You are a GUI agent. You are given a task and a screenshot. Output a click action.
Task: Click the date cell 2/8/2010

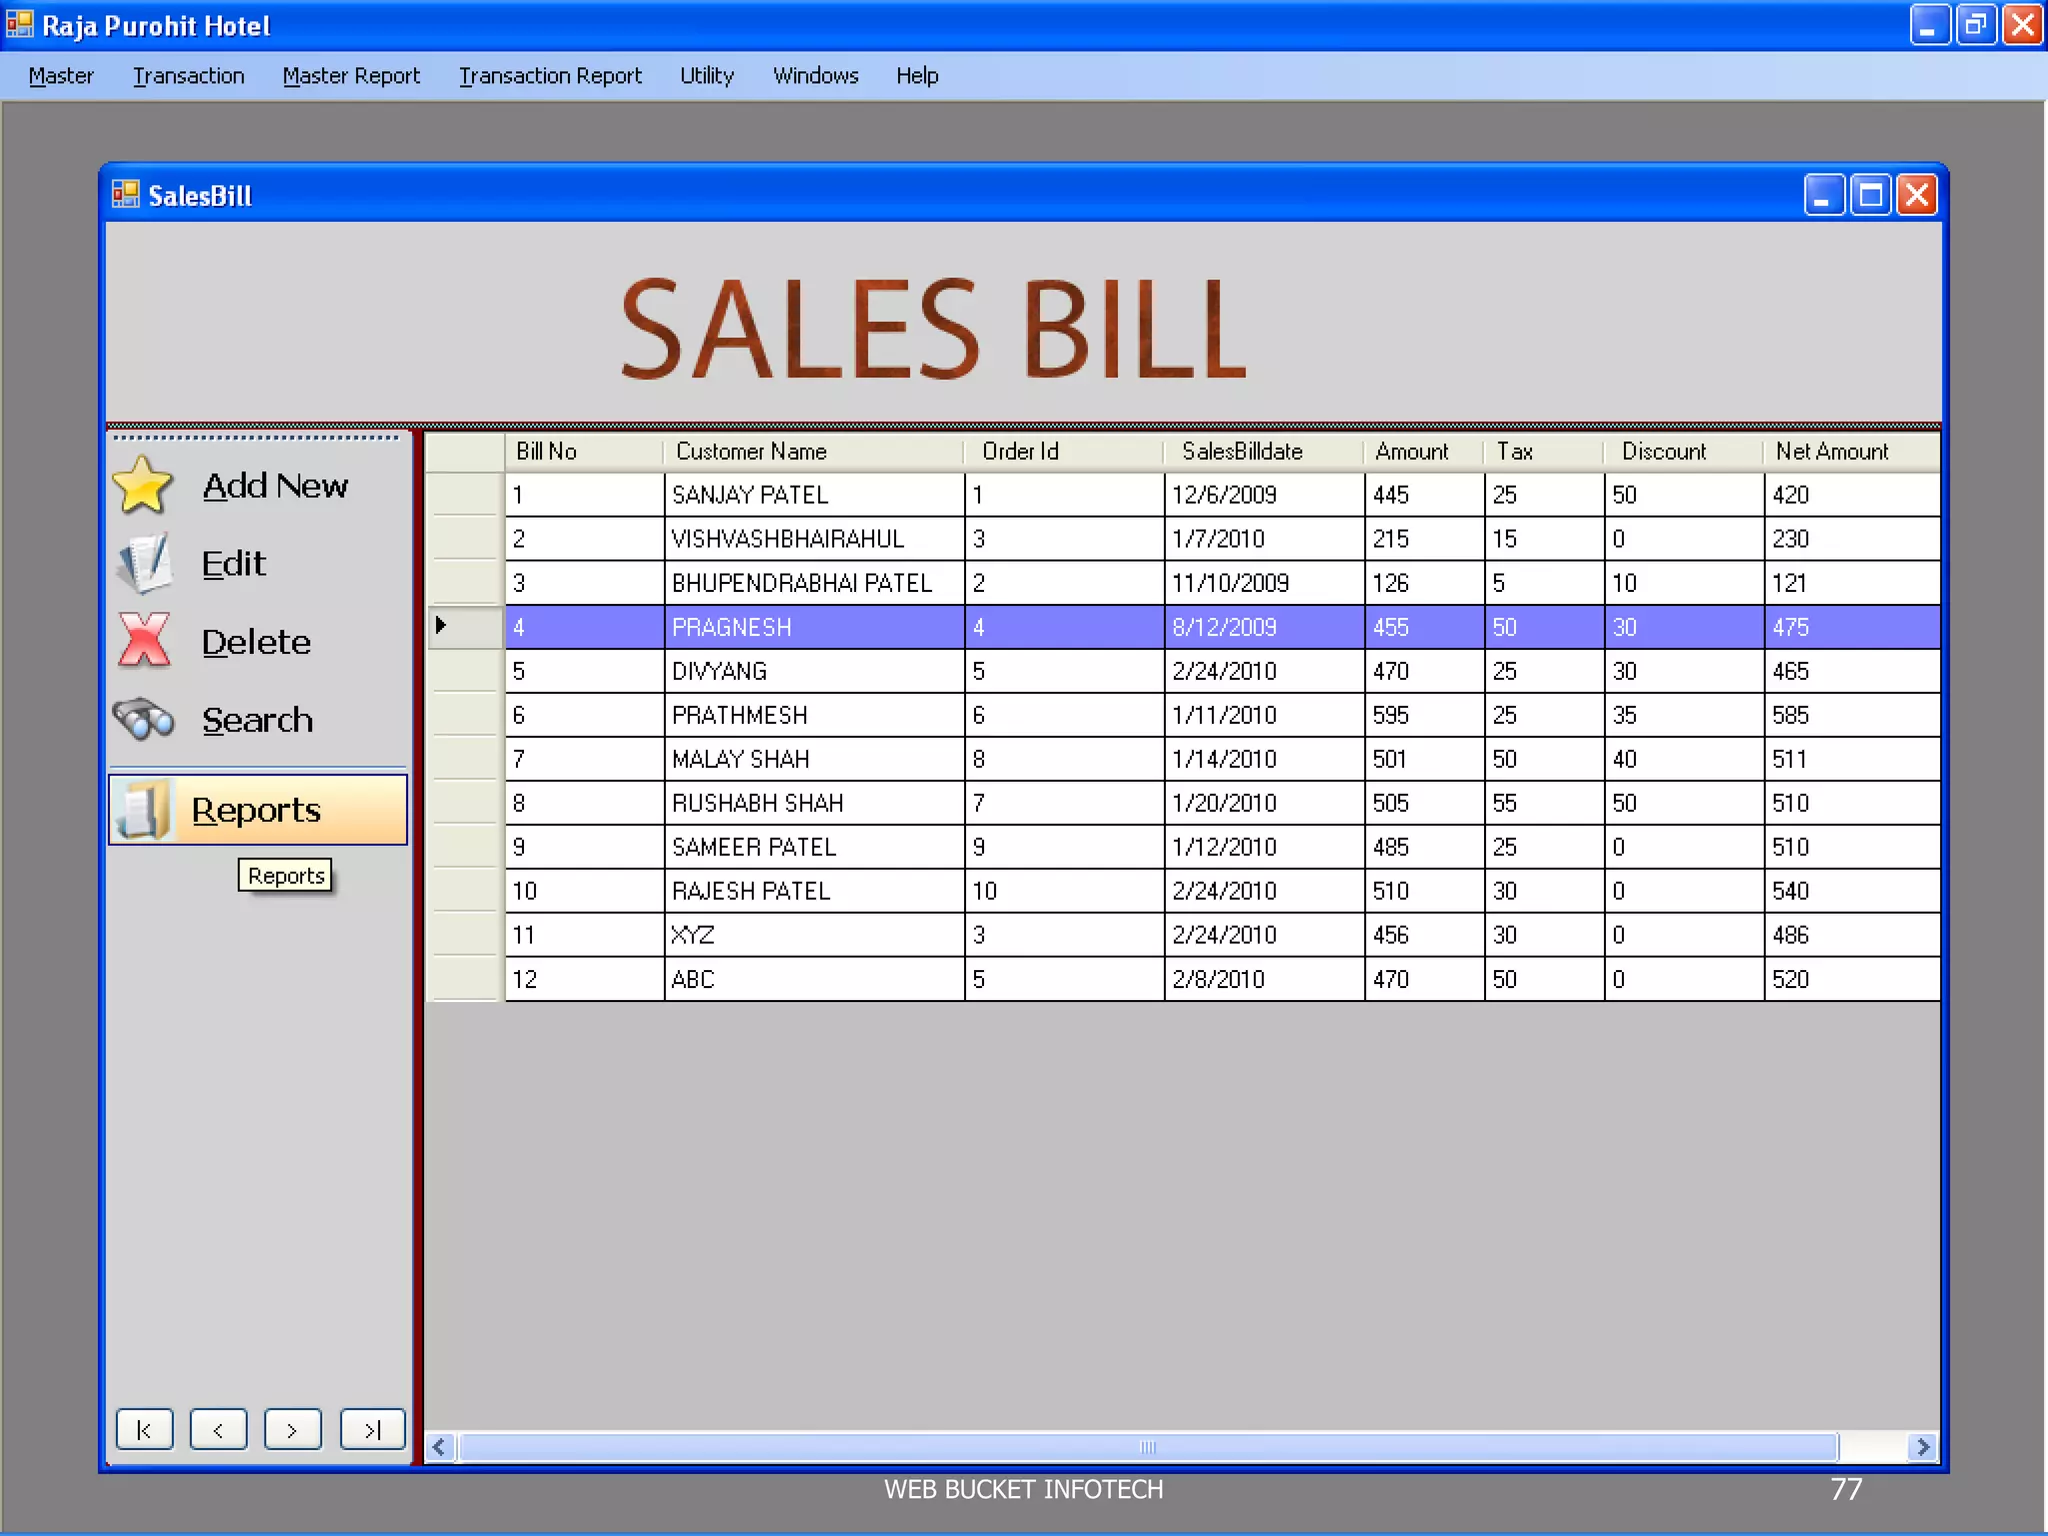1264,979
